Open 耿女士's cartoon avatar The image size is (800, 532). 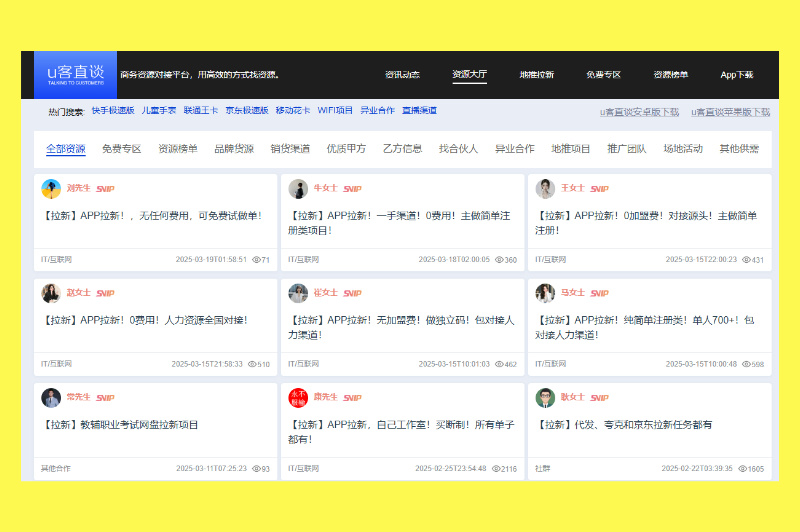point(545,398)
